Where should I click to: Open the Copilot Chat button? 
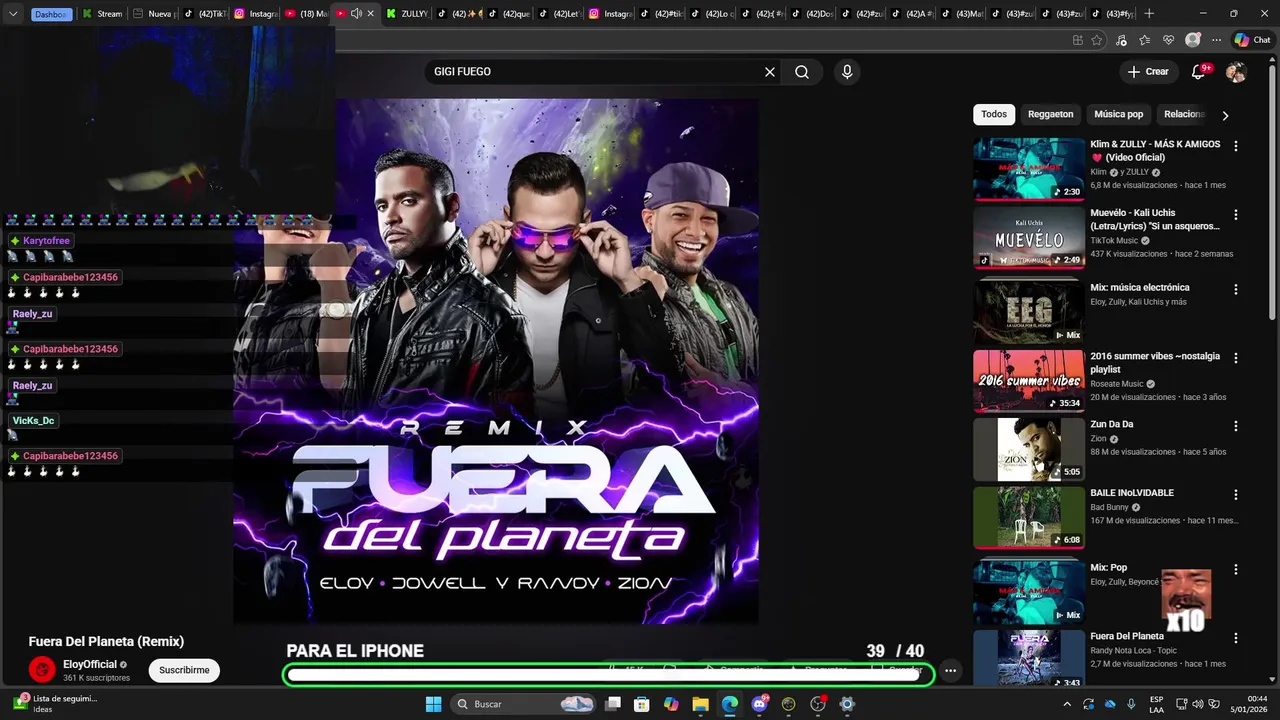tap(1252, 40)
